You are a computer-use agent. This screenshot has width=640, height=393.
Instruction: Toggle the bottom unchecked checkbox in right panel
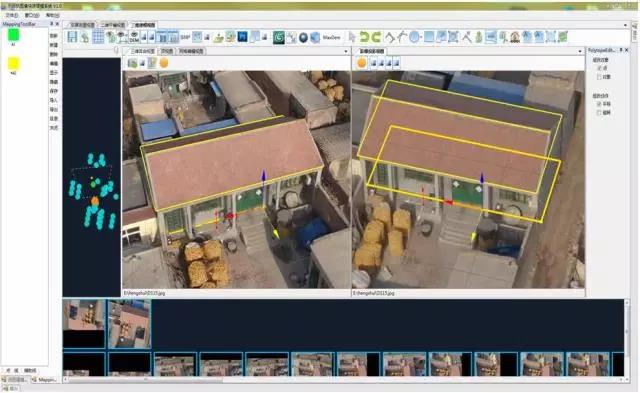[x=600, y=112]
